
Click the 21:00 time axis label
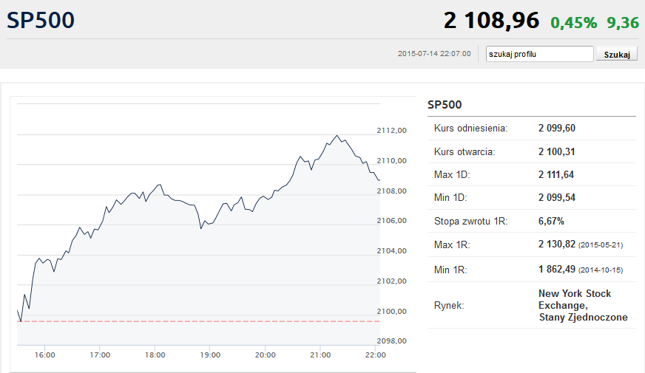[x=320, y=355]
